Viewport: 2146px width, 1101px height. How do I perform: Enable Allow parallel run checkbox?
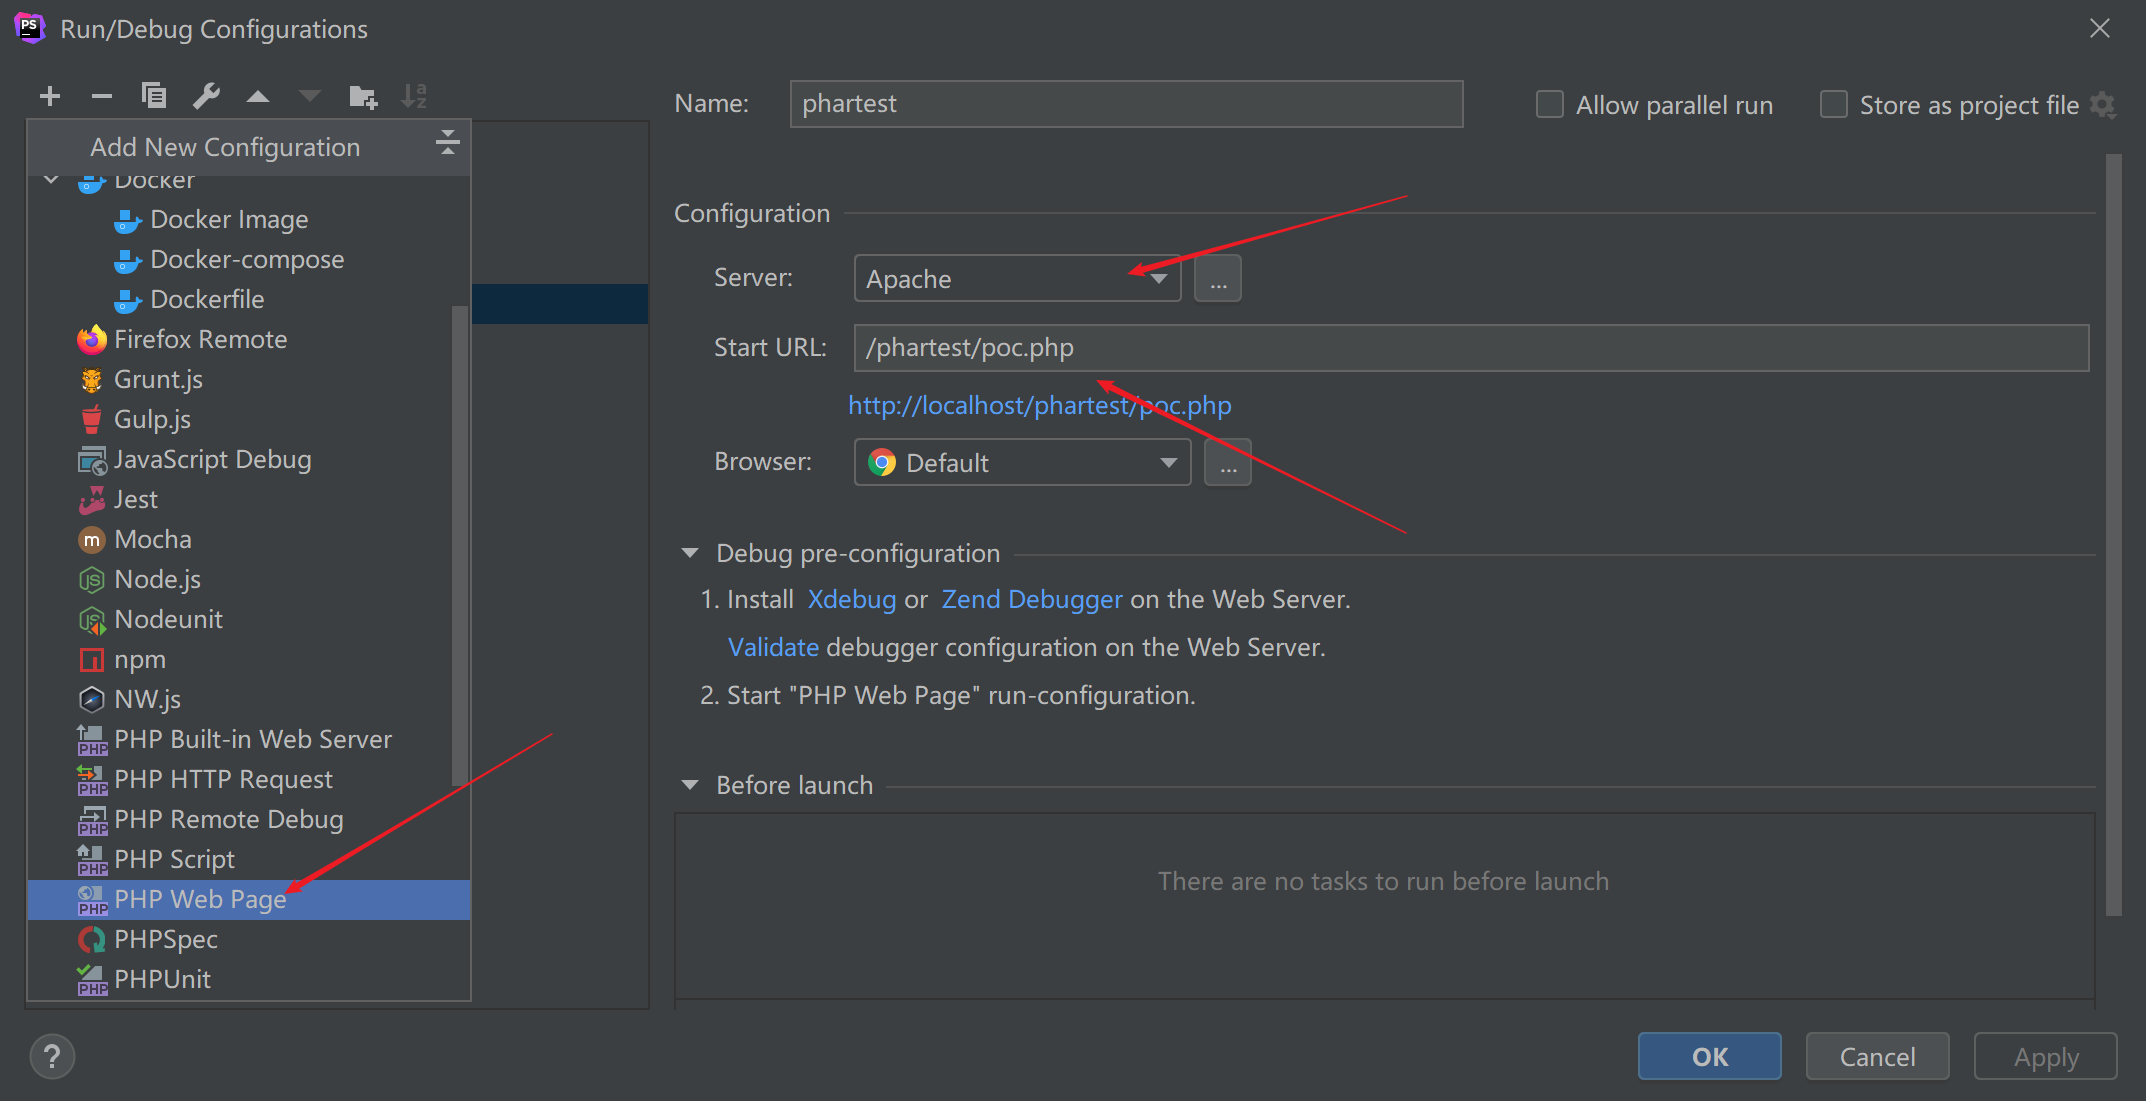[1549, 104]
